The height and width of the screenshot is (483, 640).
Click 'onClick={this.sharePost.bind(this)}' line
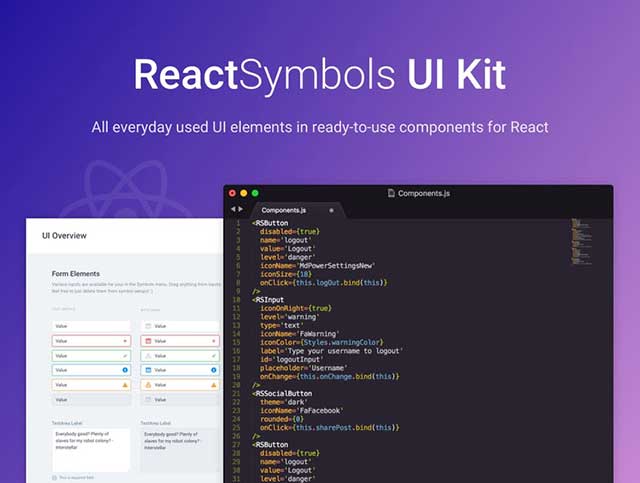click(330, 427)
